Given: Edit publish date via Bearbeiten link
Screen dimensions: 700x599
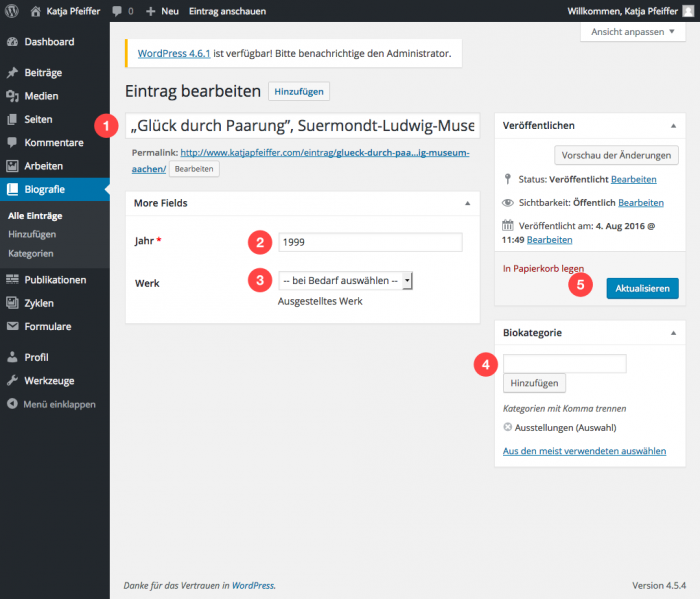Looking at the screenshot, I should (x=550, y=240).
